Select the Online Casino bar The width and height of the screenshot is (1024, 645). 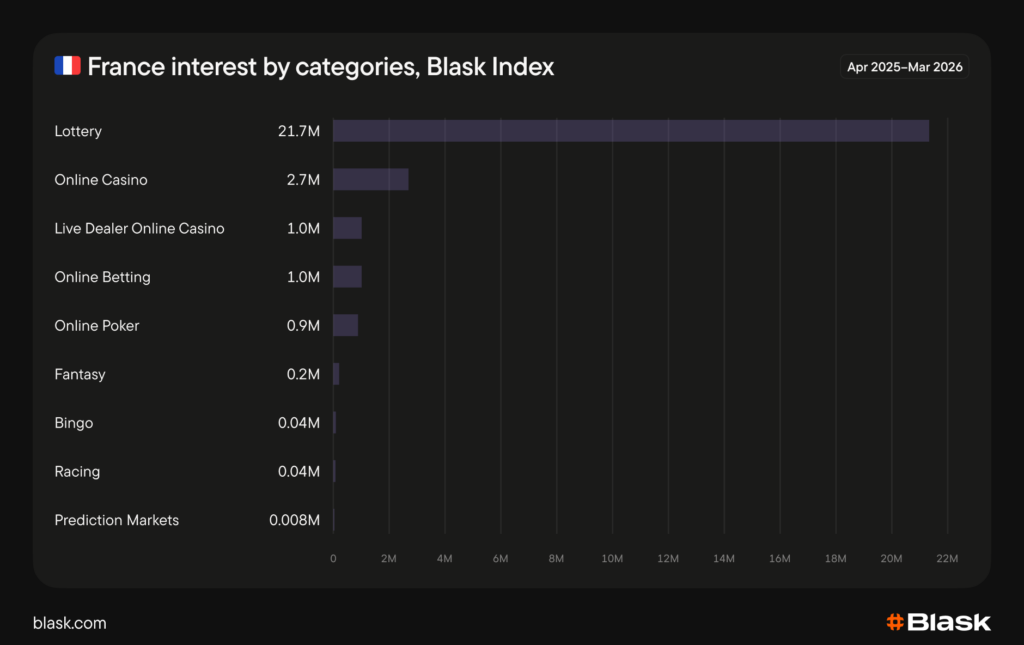tap(370, 180)
